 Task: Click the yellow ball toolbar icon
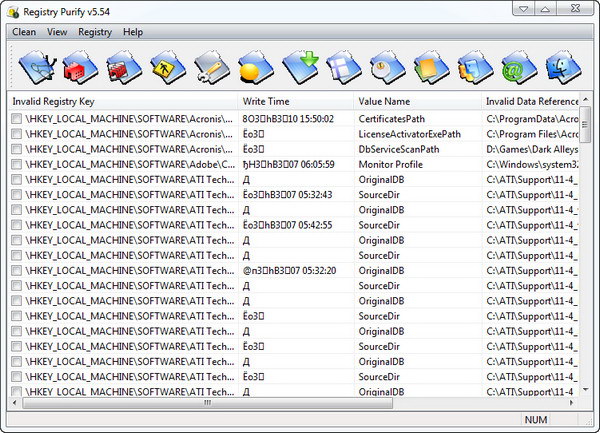(x=254, y=68)
